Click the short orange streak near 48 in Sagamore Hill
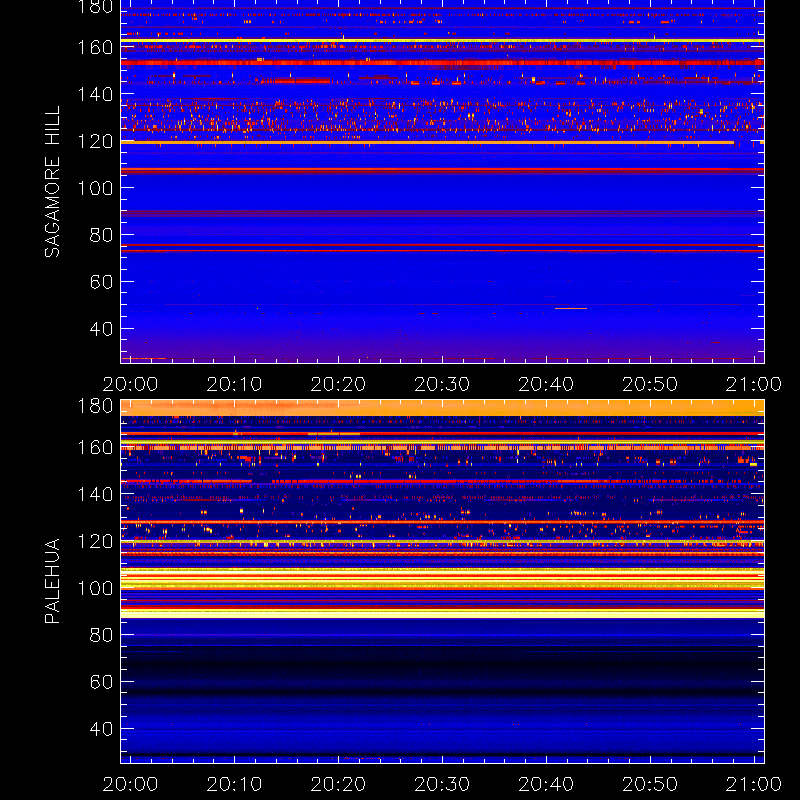800x800 pixels. click(x=571, y=308)
